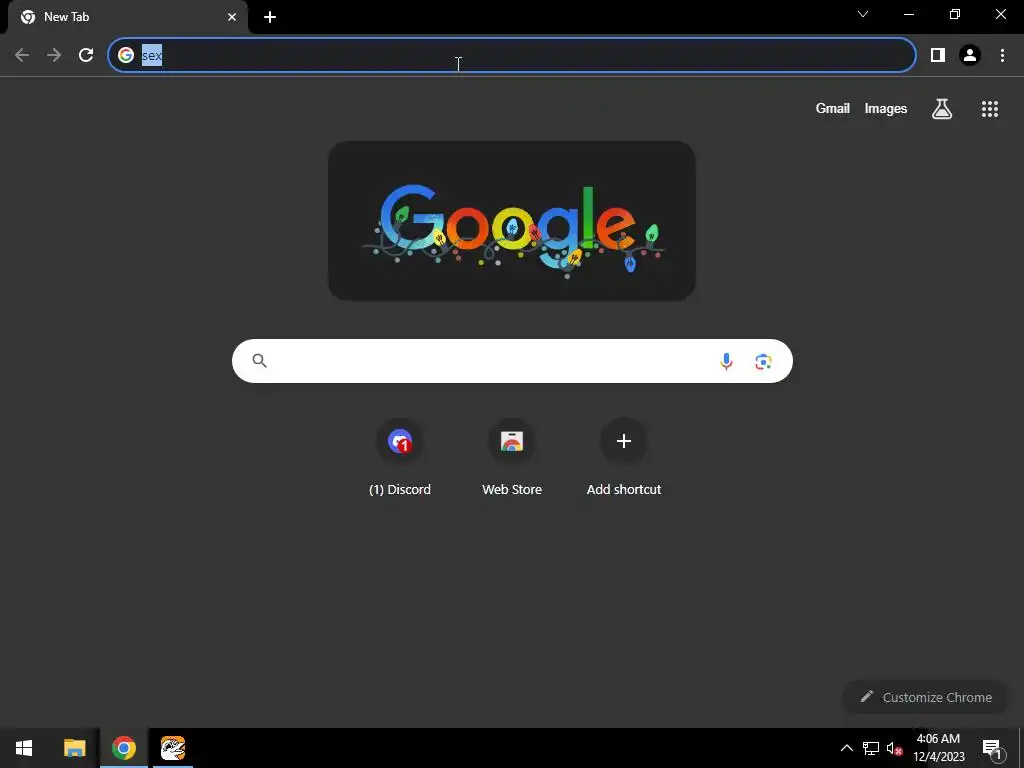Search by image with the Lens icon
This screenshot has height=768, width=1024.
pos(763,361)
